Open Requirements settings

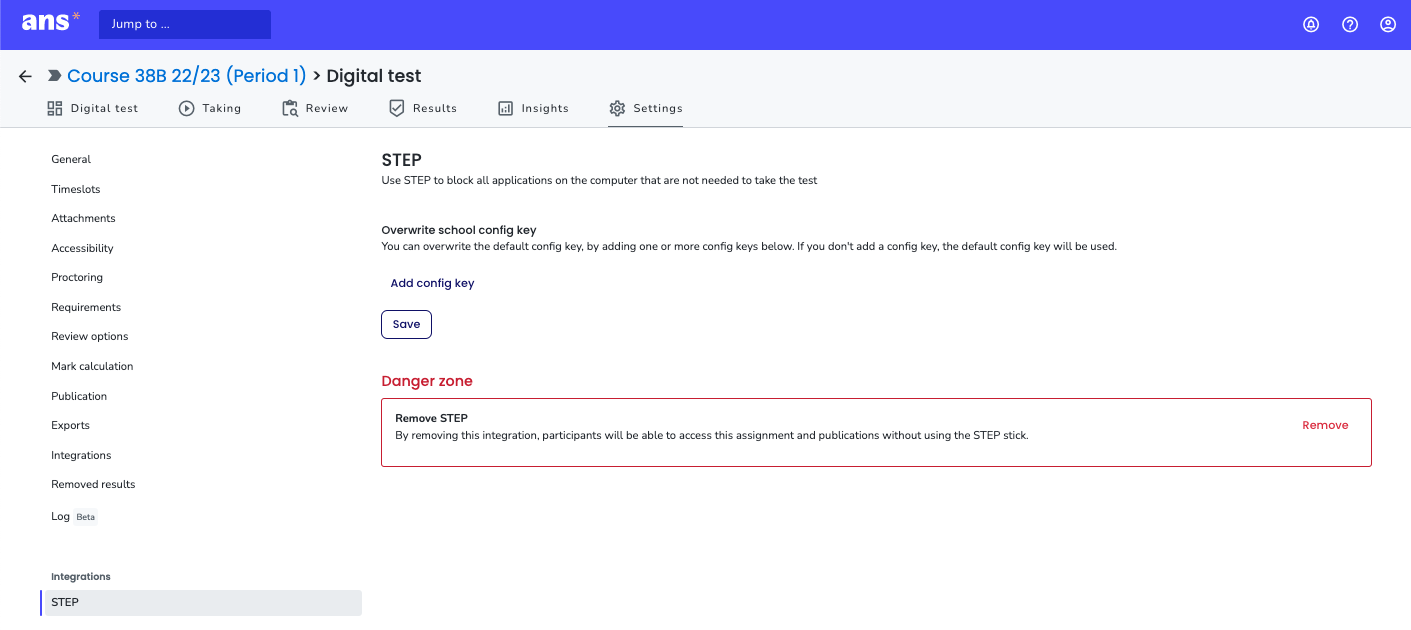pyautogui.click(x=86, y=307)
